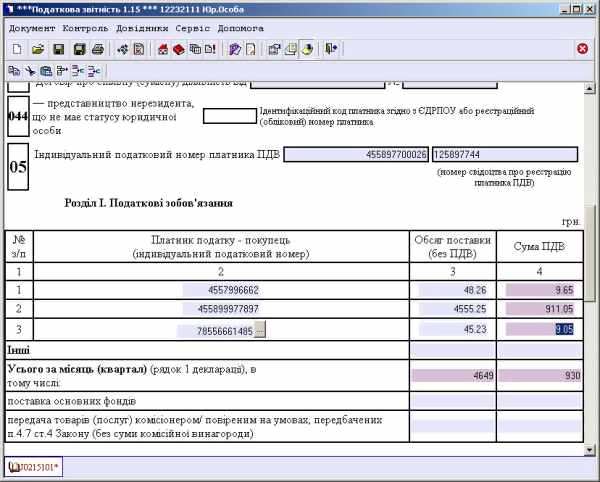Image resolution: width=600 pixels, height=482 pixels.
Task: Click the properties window icon in toolbar
Action: click(274, 49)
